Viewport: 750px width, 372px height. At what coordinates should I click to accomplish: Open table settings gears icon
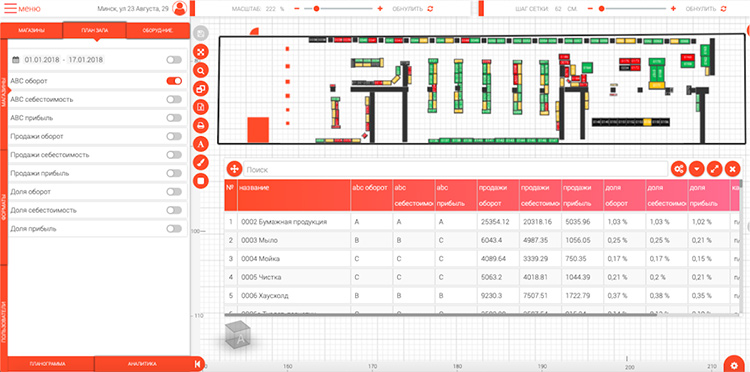click(x=679, y=169)
